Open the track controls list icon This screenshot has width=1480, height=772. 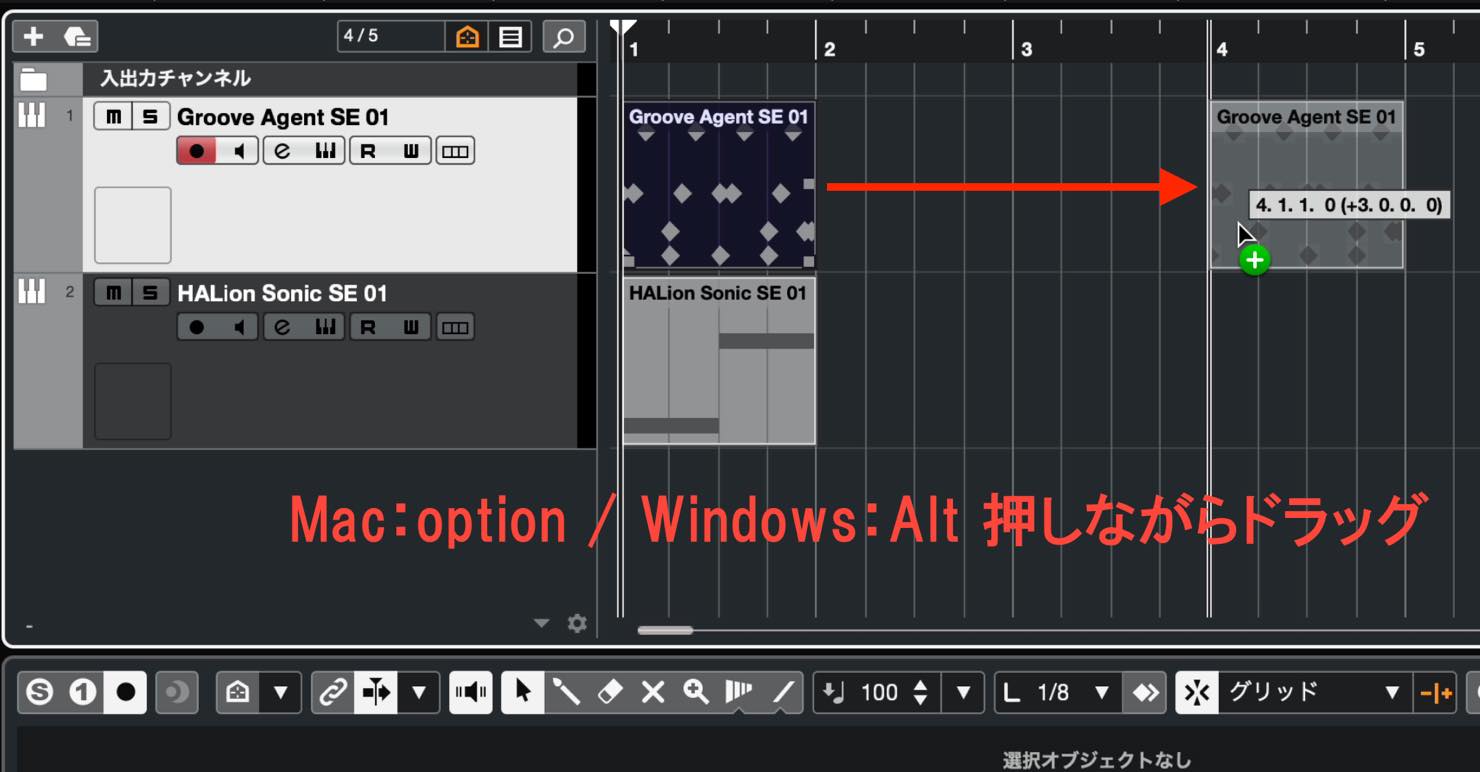511,37
